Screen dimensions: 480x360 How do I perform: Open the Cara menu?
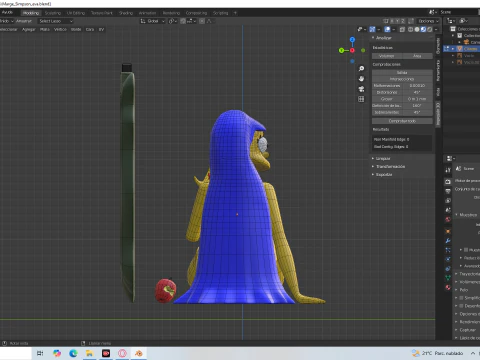90,29
